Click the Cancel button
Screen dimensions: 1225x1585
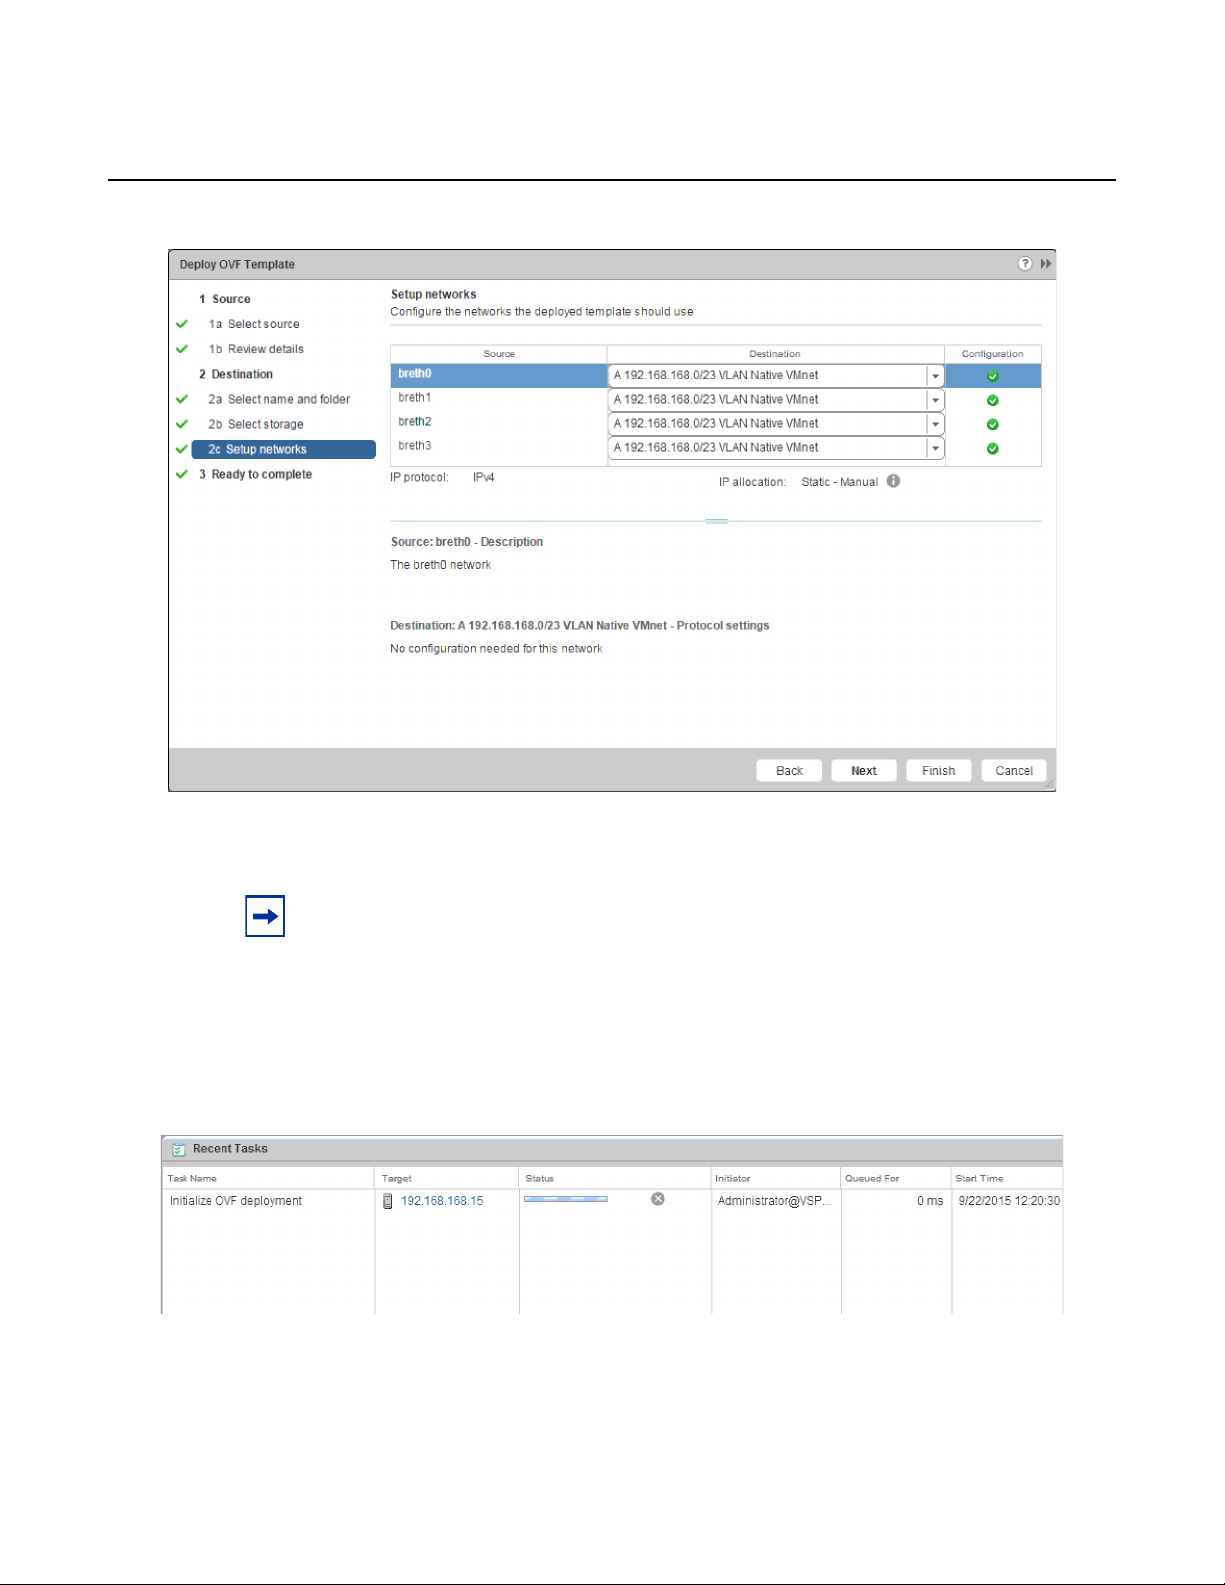pyautogui.click(x=1014, y=770)
